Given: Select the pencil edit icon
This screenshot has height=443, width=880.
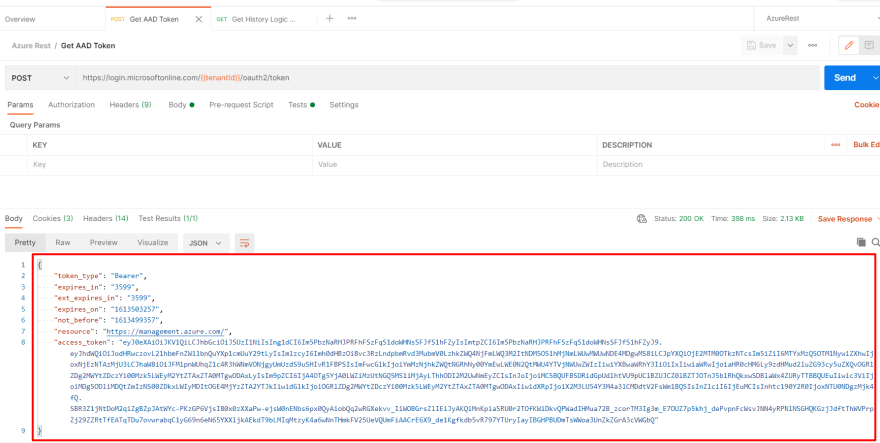Looking at the screenshot, I should pyautogui.click(x=848, y=45).
